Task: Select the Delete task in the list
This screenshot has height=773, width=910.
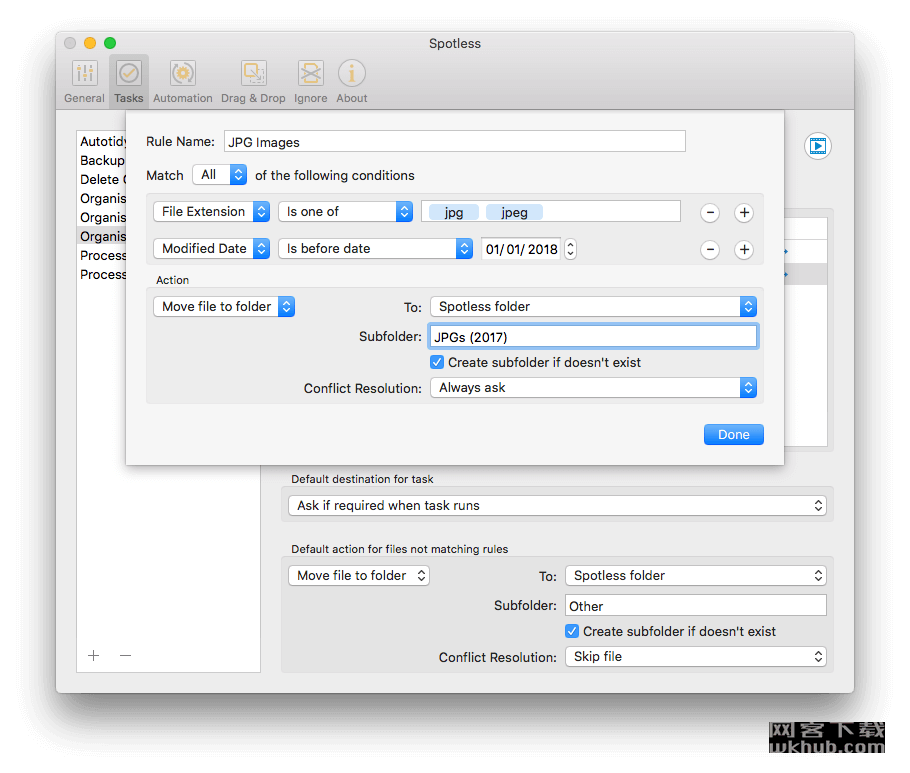Action: click(102, 180)
